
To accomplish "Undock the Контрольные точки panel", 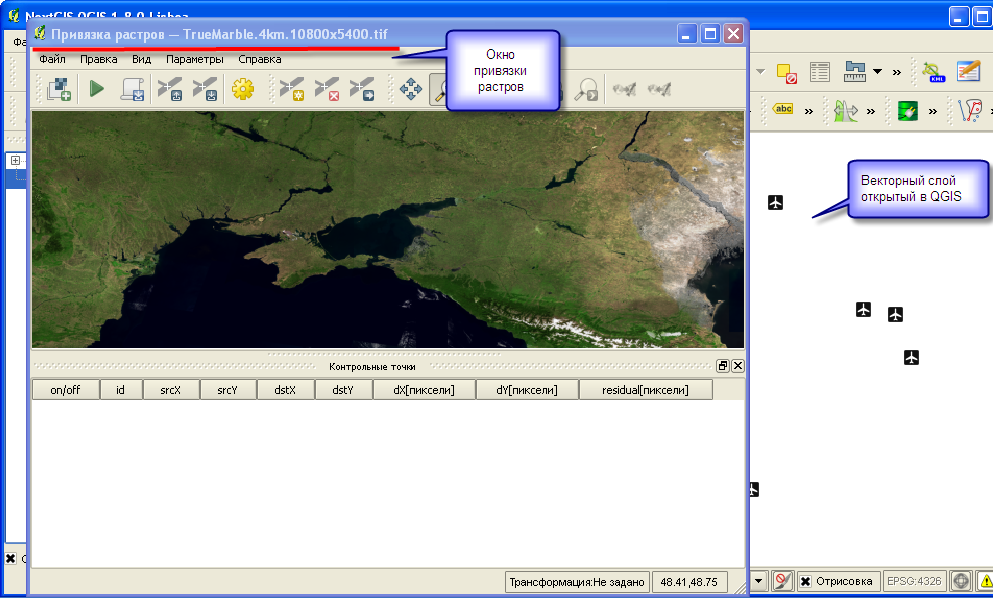I will coord(722,366).
